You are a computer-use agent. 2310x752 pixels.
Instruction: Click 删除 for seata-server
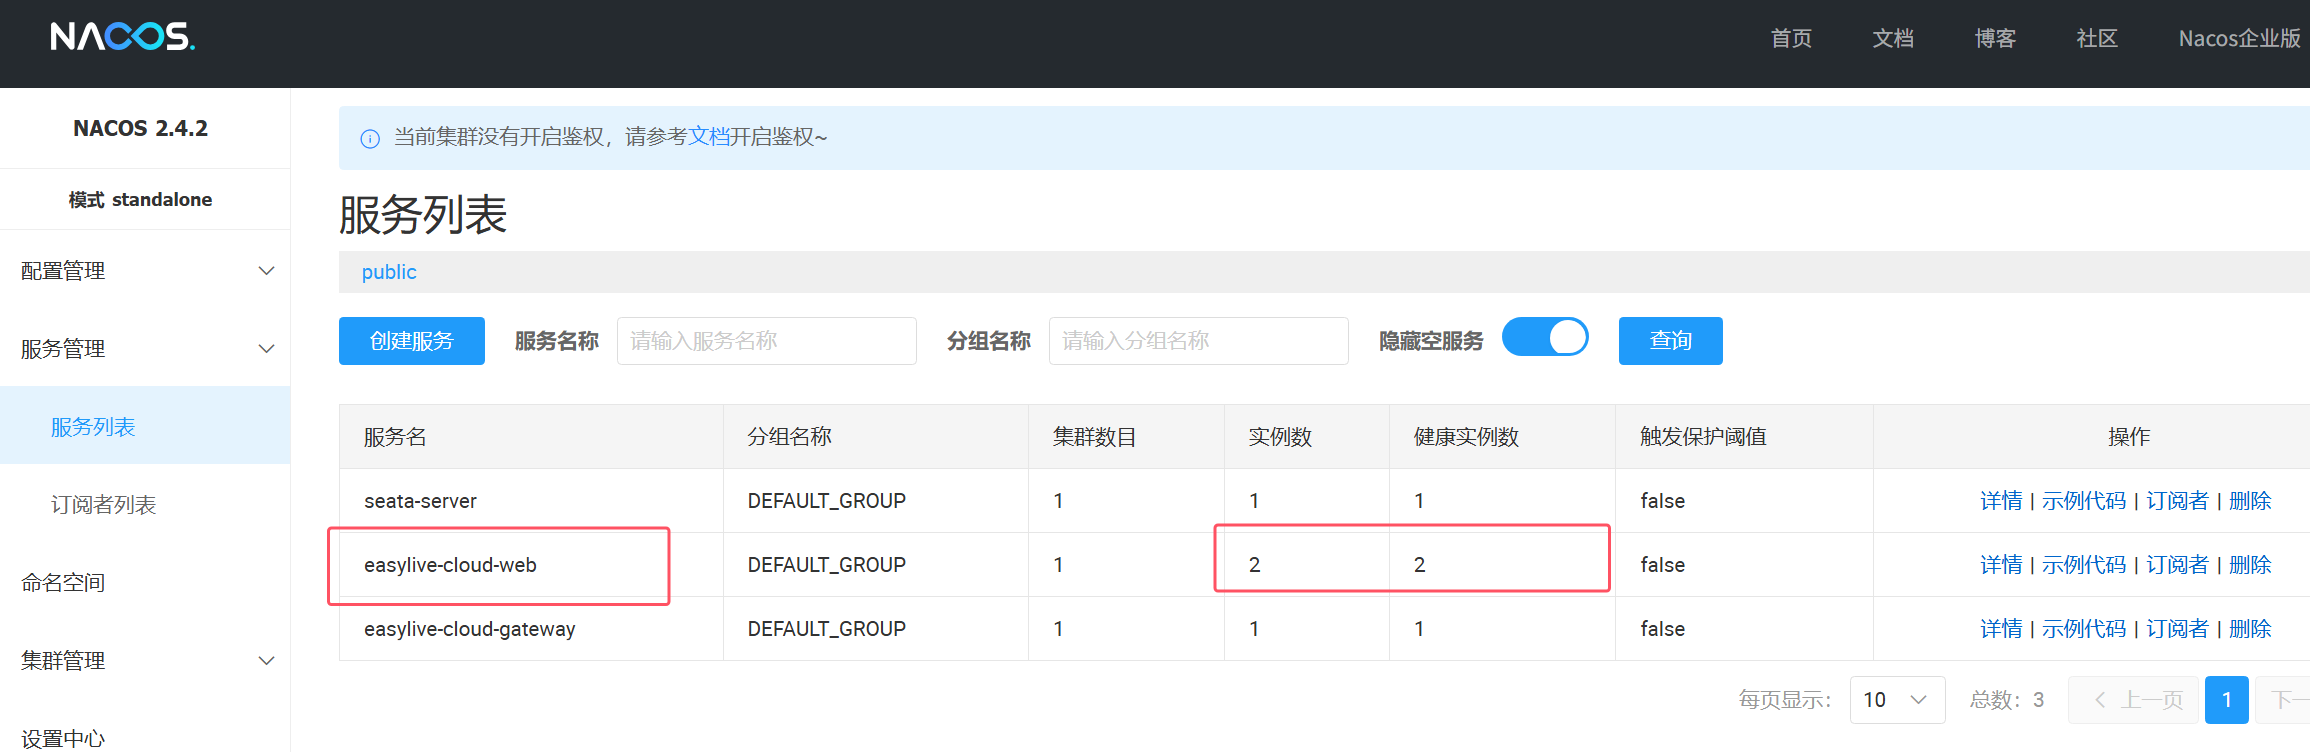(x=2250, y=501)
